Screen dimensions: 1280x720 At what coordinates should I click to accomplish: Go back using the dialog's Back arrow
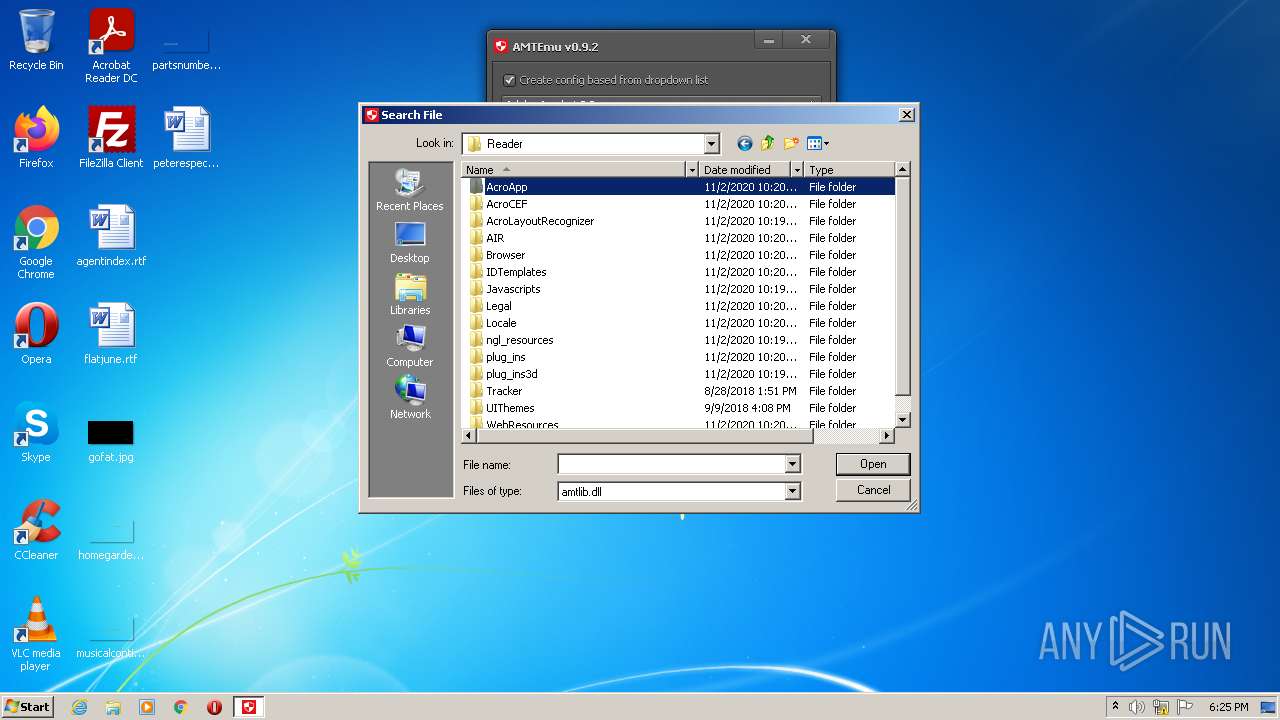click(744, 143)
